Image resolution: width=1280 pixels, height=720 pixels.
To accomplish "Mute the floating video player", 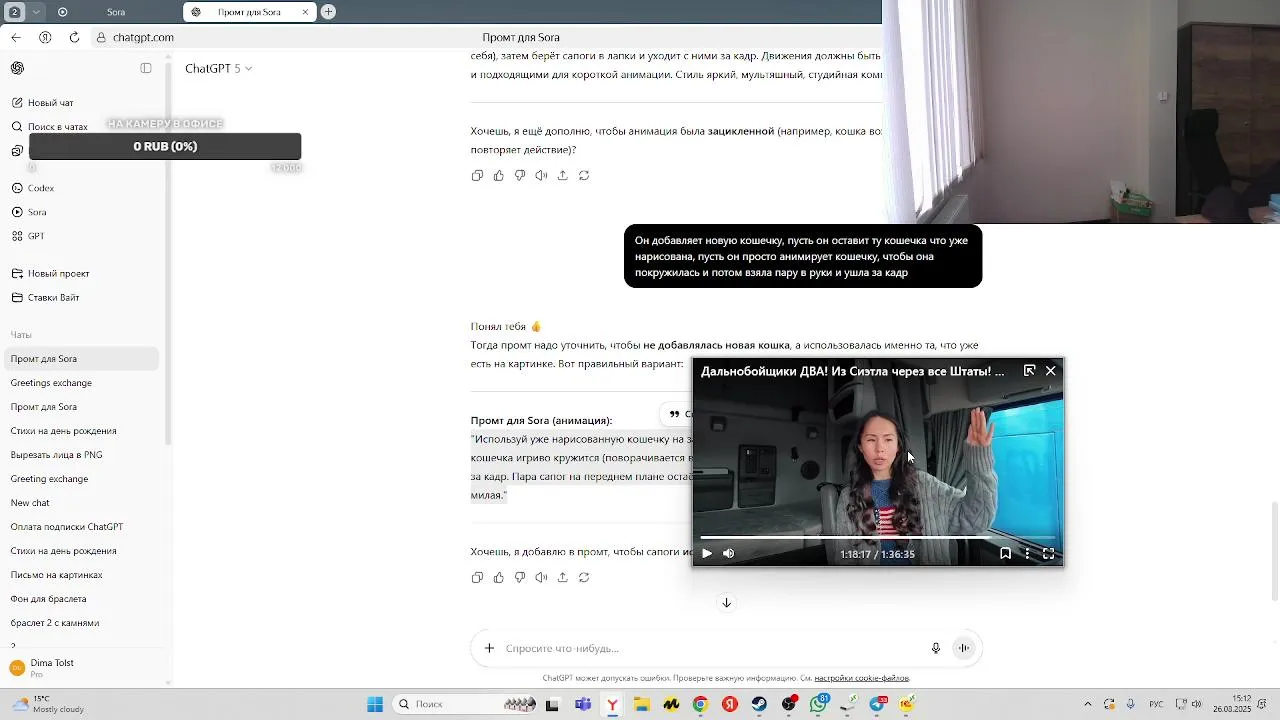I will 729,553.
